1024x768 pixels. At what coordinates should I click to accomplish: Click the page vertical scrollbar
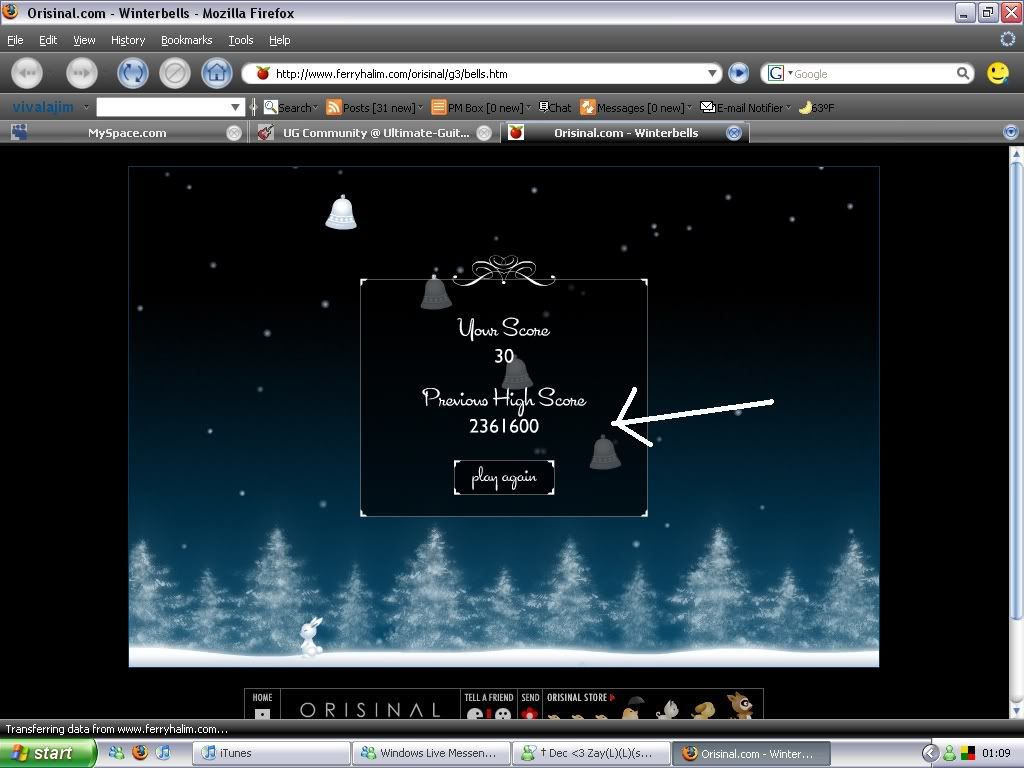point(1016,392)
